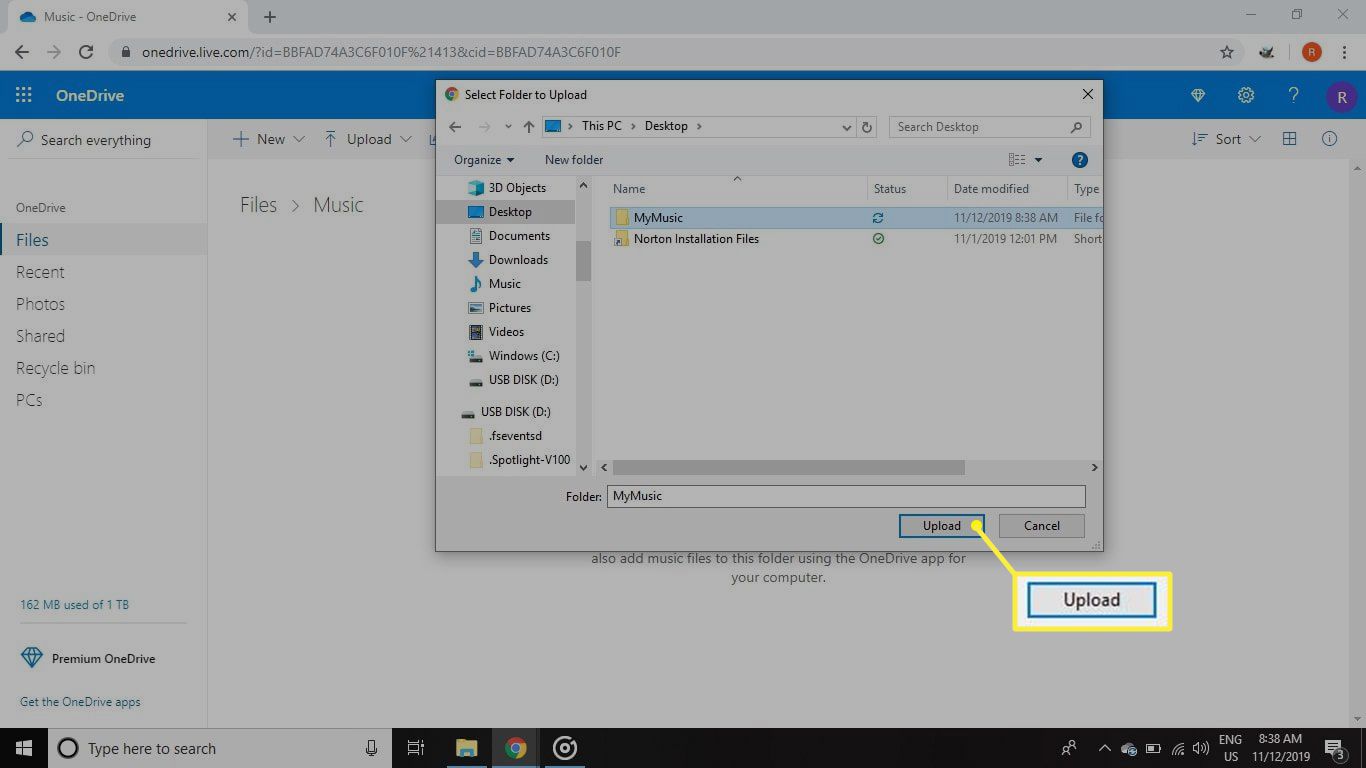Open the recent locations dropdown arrow
Image resolution: width=1366 pixels, height=768 pixels.
pos(508,127)
